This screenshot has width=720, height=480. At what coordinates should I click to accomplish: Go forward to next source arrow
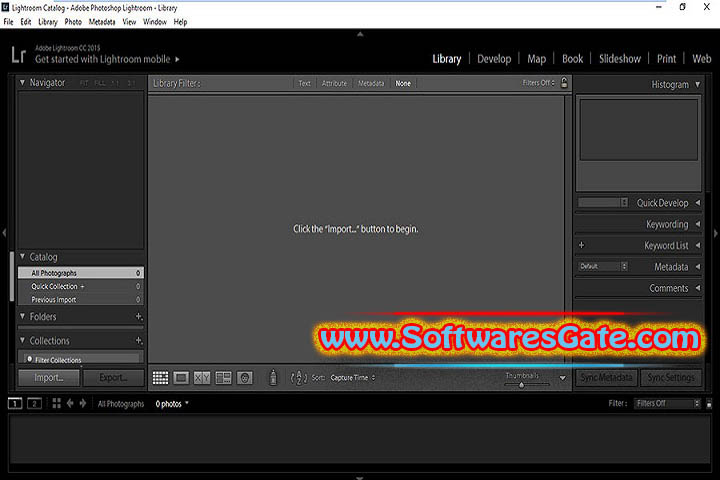[x=83, y=403]
